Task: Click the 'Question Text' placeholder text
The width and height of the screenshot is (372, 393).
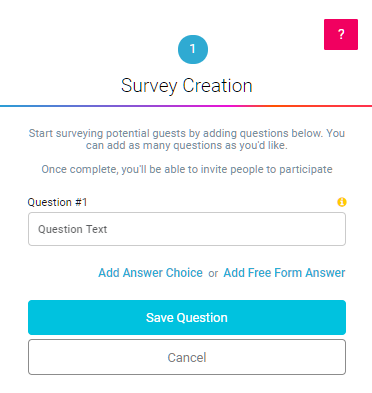Action: click(x=73, y=229)
